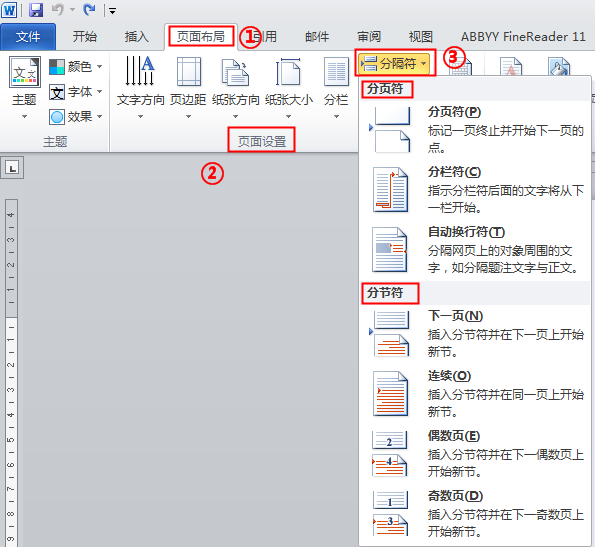Click the 分隔符 breaks button
This screenshot has height=547, width=595.
(x=395, y=63)
